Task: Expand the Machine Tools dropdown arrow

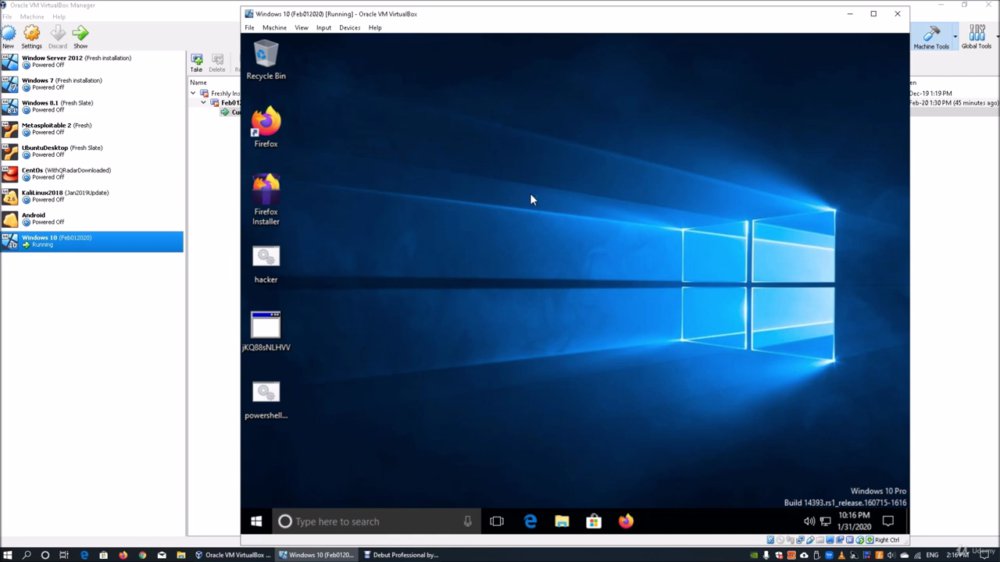Action: click(x=955, y=36)
